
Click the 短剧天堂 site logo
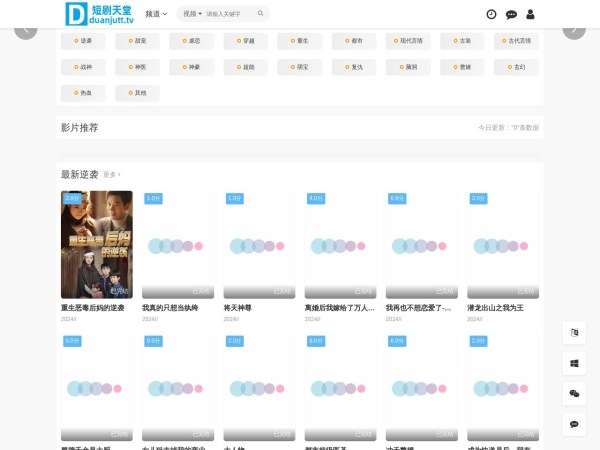[98, 14]
